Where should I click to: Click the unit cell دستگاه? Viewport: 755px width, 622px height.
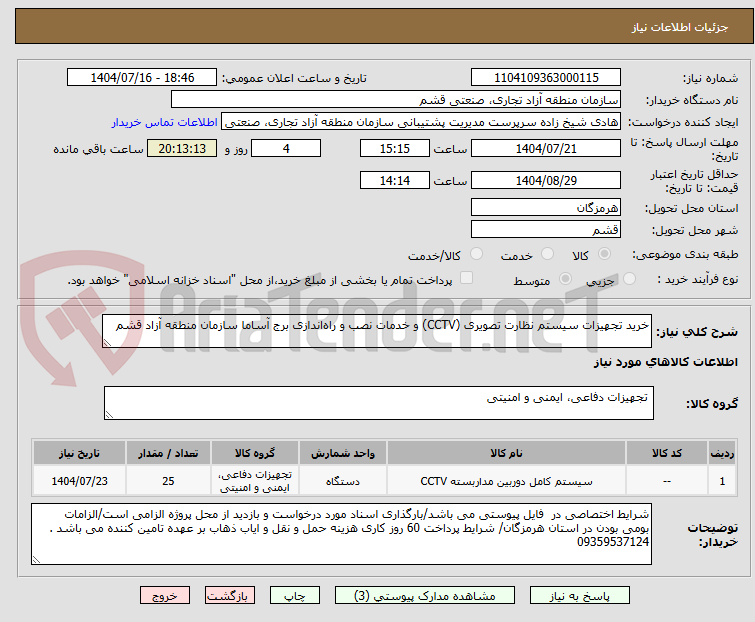point(342,481)
